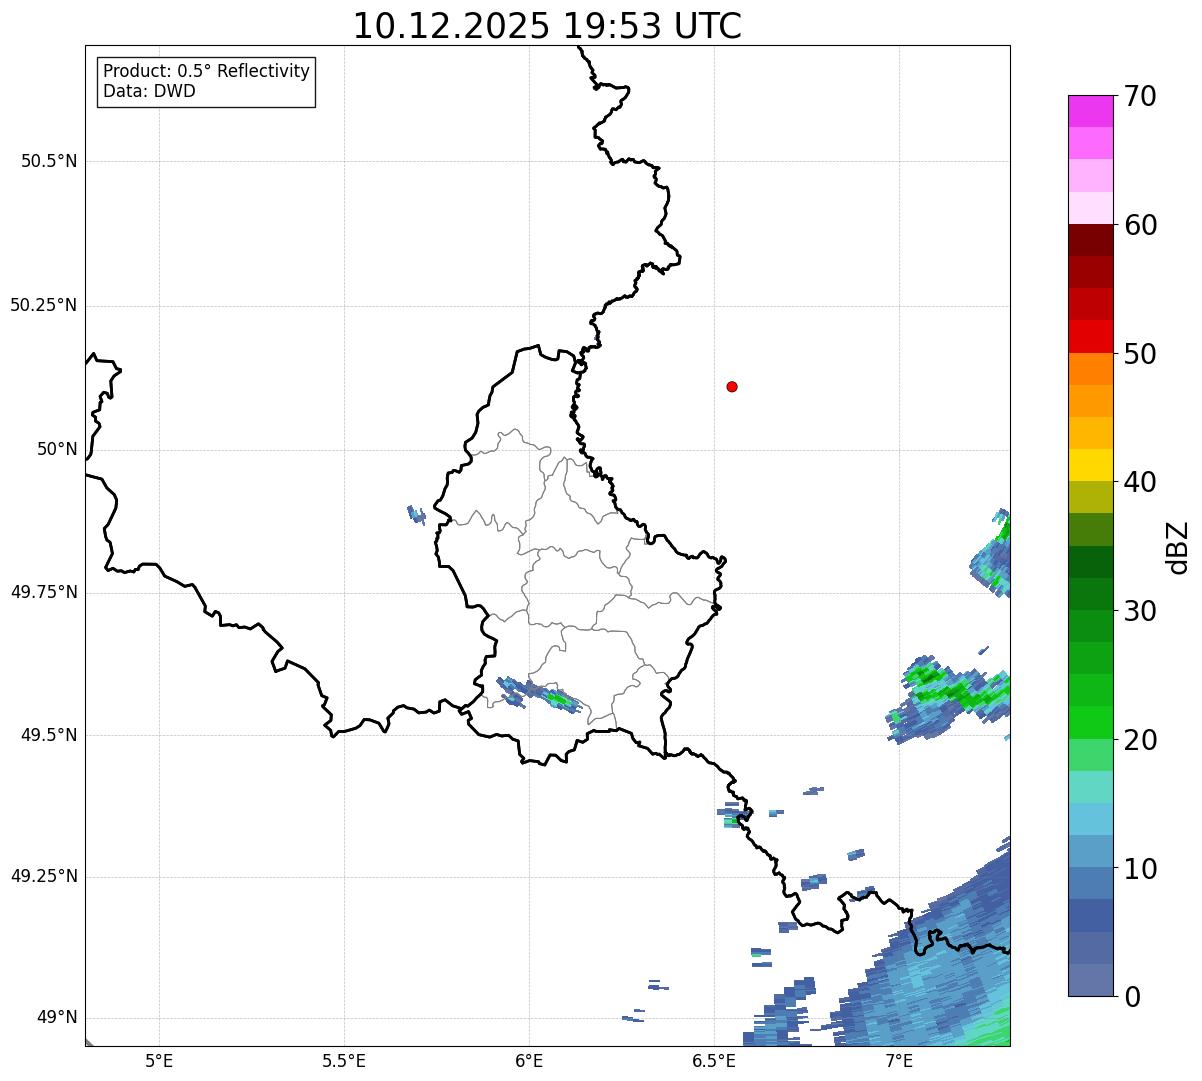Click the 49.25°N latitude label
1202x1081 pixels.
(x=43, y=876)
